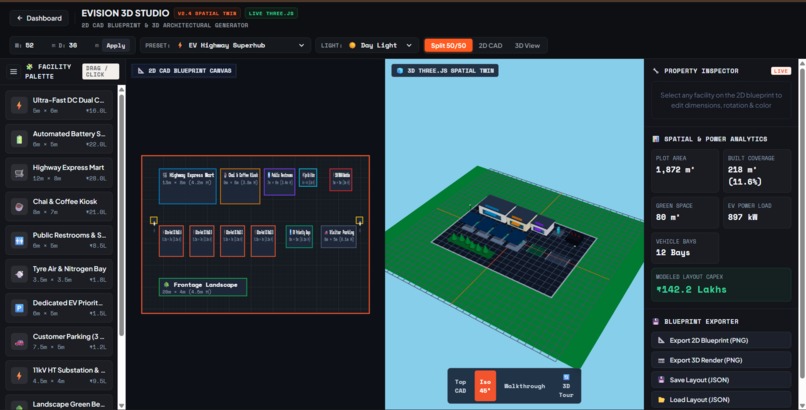Go back to Dashboard
The image size is (806, 410).
coord(39,18)
